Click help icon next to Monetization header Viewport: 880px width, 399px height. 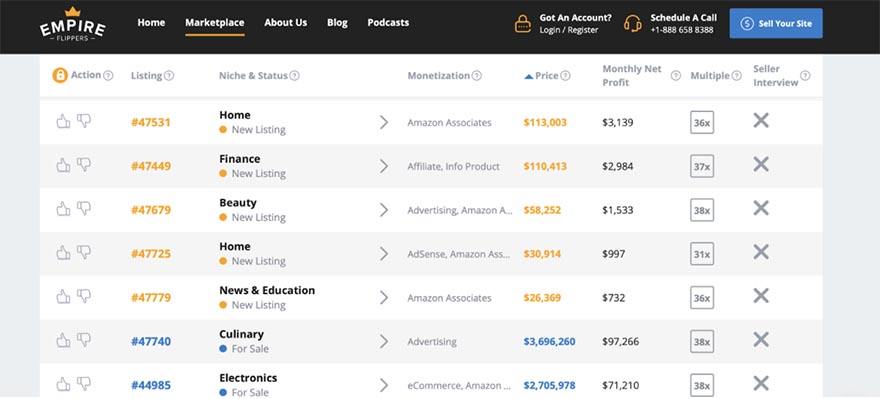point(476,75)
